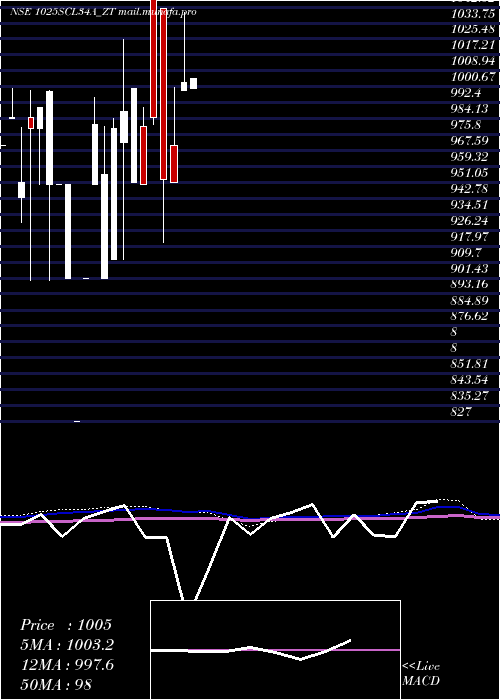Click the 876.62 price axis label
This screenshot has height=700, width=500.
point(469,316)
